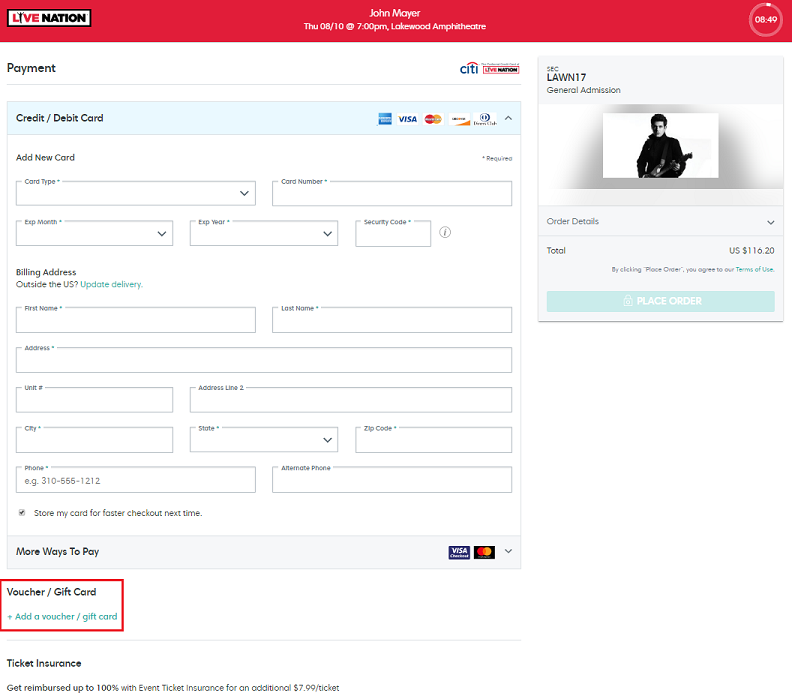Click the General Admission label
The image size is (792, 696).
[583, 90]
